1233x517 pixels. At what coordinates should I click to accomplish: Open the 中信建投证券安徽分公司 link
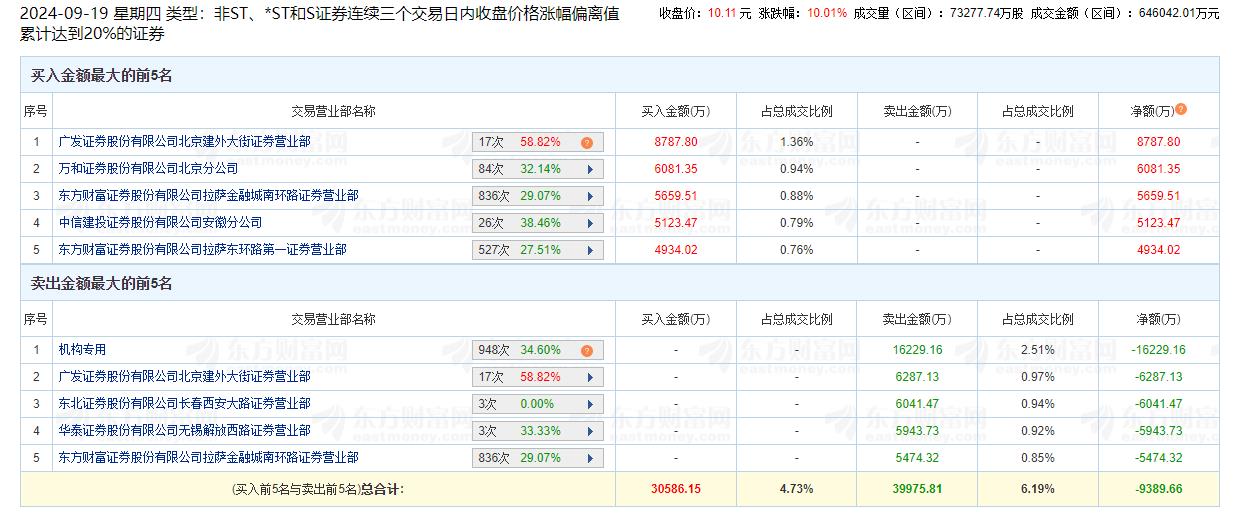(160, 222)
